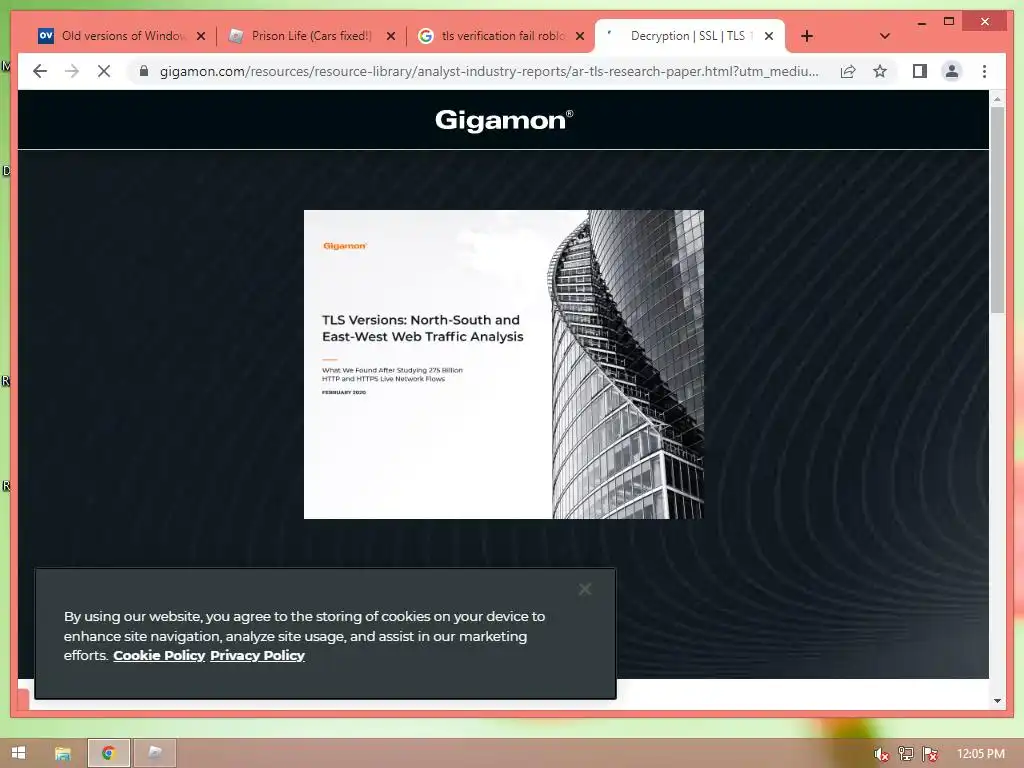Click the Chrome taskbar icon

(108, 753)
